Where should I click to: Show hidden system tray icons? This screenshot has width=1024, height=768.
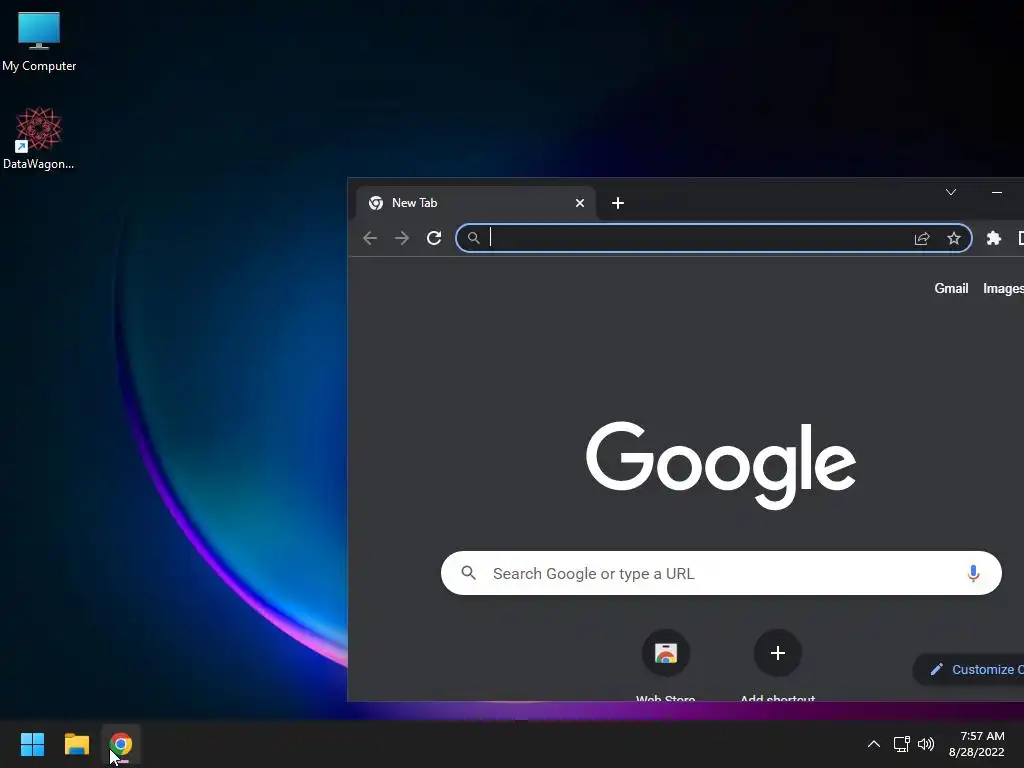click(873, 744)
